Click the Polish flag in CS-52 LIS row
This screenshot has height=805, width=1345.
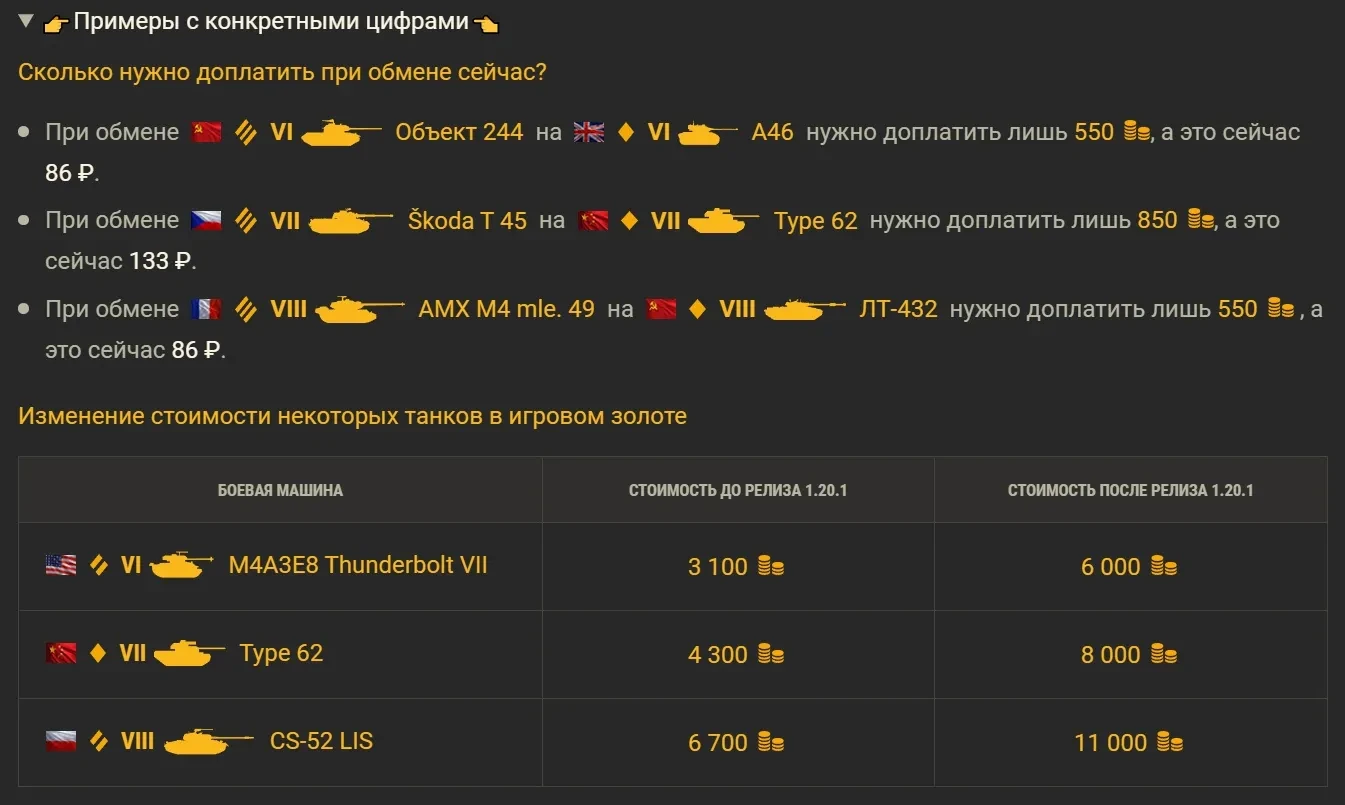pos(61,742)
